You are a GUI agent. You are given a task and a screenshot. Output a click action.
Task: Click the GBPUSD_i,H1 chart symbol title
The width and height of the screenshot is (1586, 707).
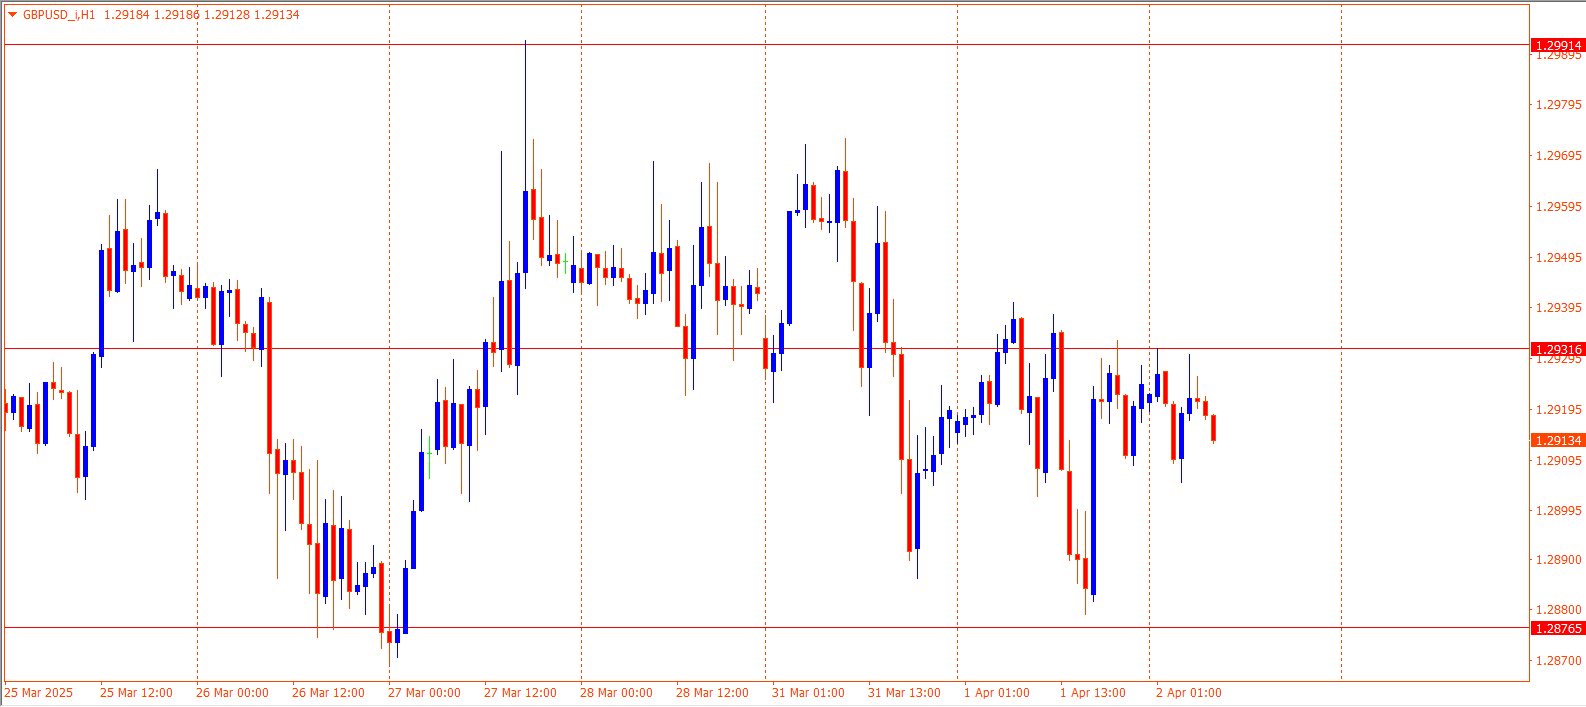pos(59,15)
